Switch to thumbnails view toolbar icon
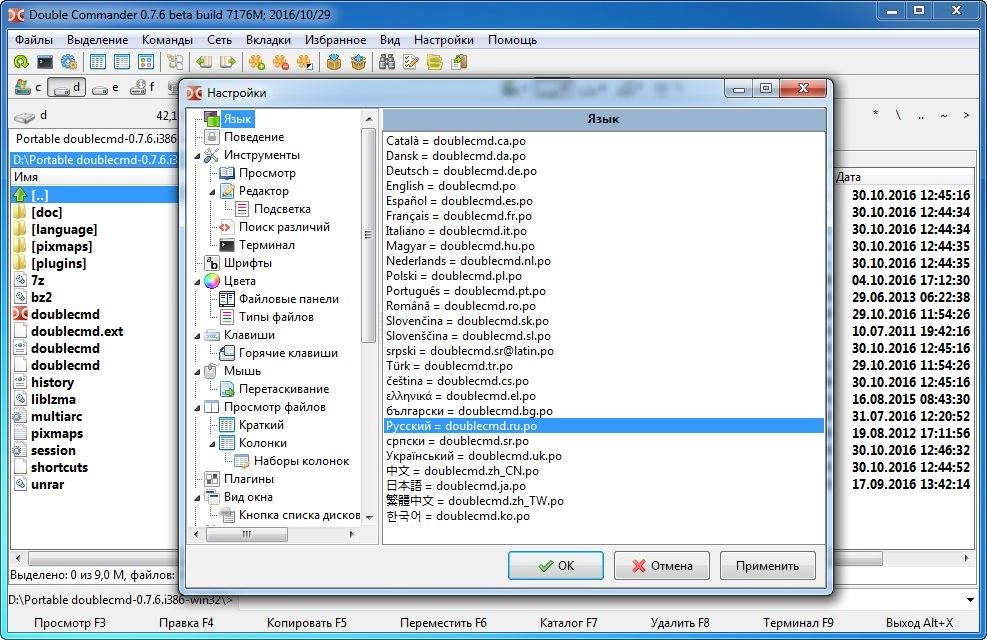The image size is (987, 640). click(x=145, y=62)
